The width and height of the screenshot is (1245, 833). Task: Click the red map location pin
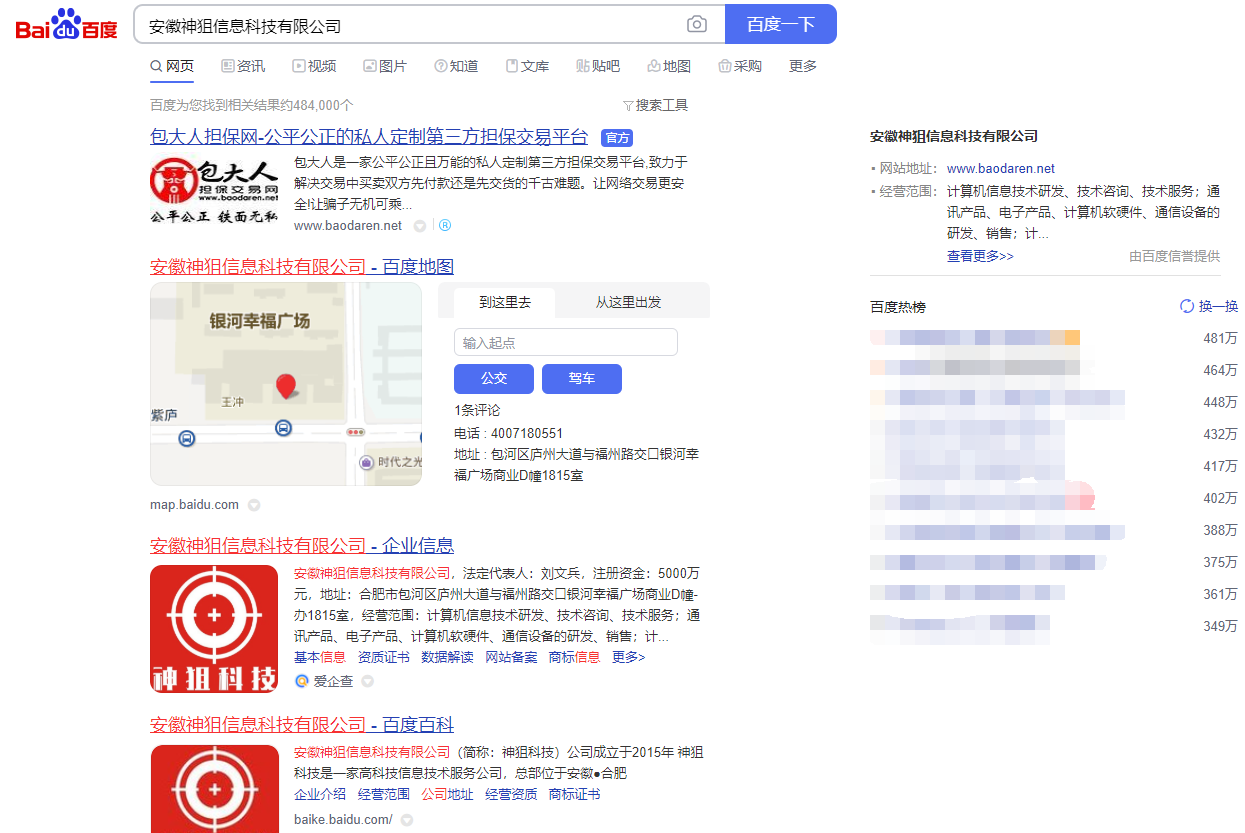point(286,386)
